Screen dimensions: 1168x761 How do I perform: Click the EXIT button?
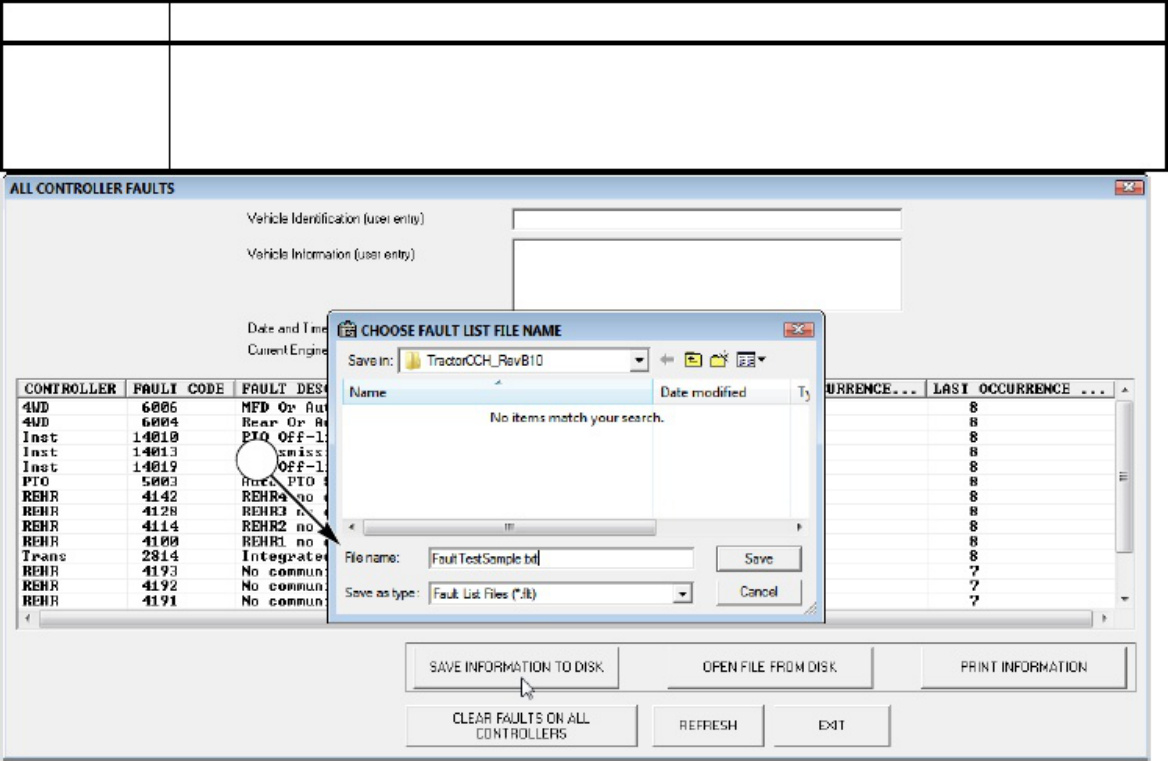pos(831,726)
